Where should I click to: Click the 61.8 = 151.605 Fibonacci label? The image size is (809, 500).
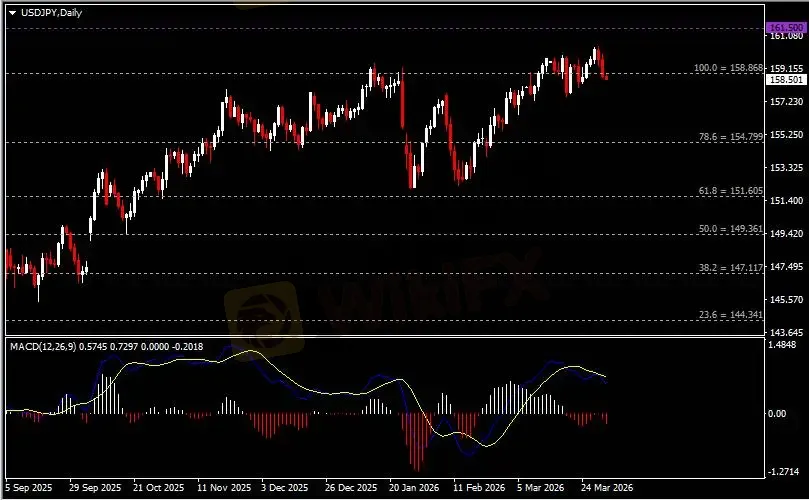tap(731, 190)
